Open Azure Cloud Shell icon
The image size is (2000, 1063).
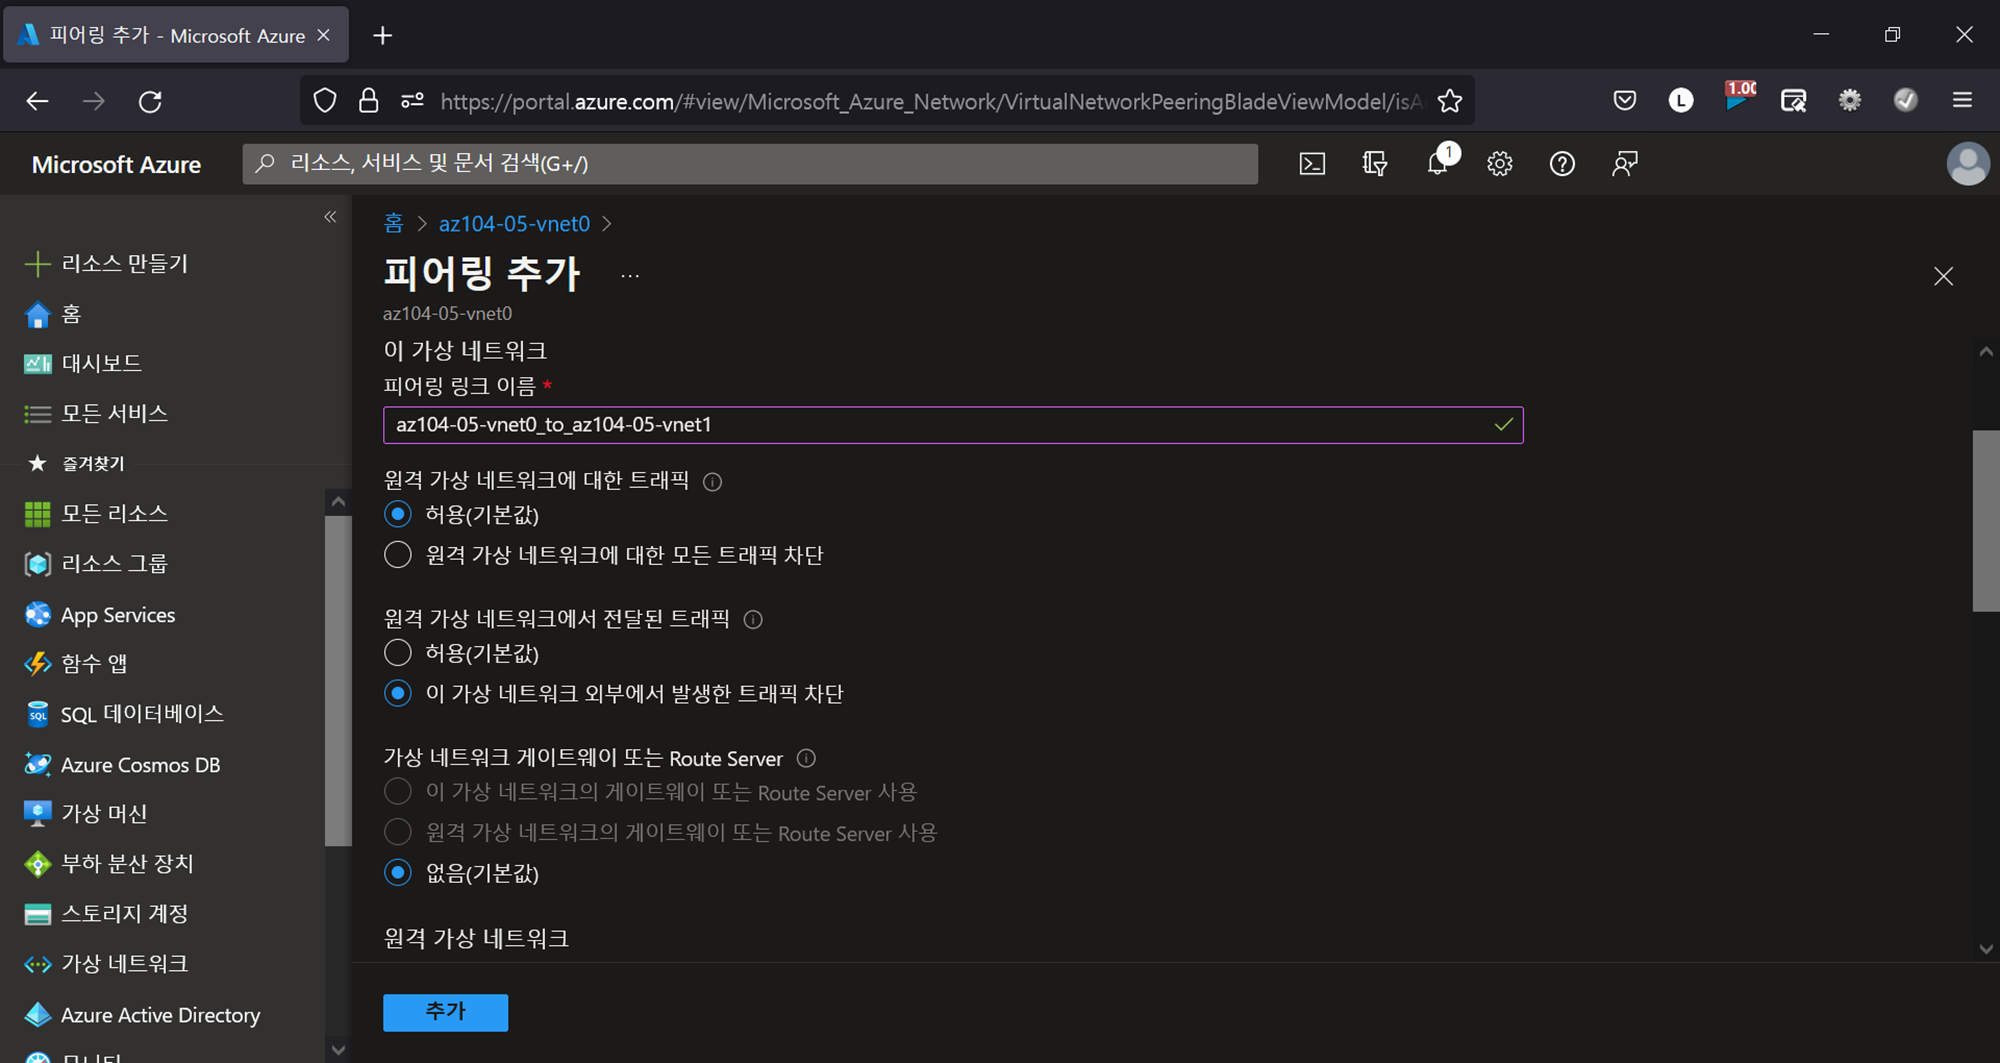click(1312, 164)
